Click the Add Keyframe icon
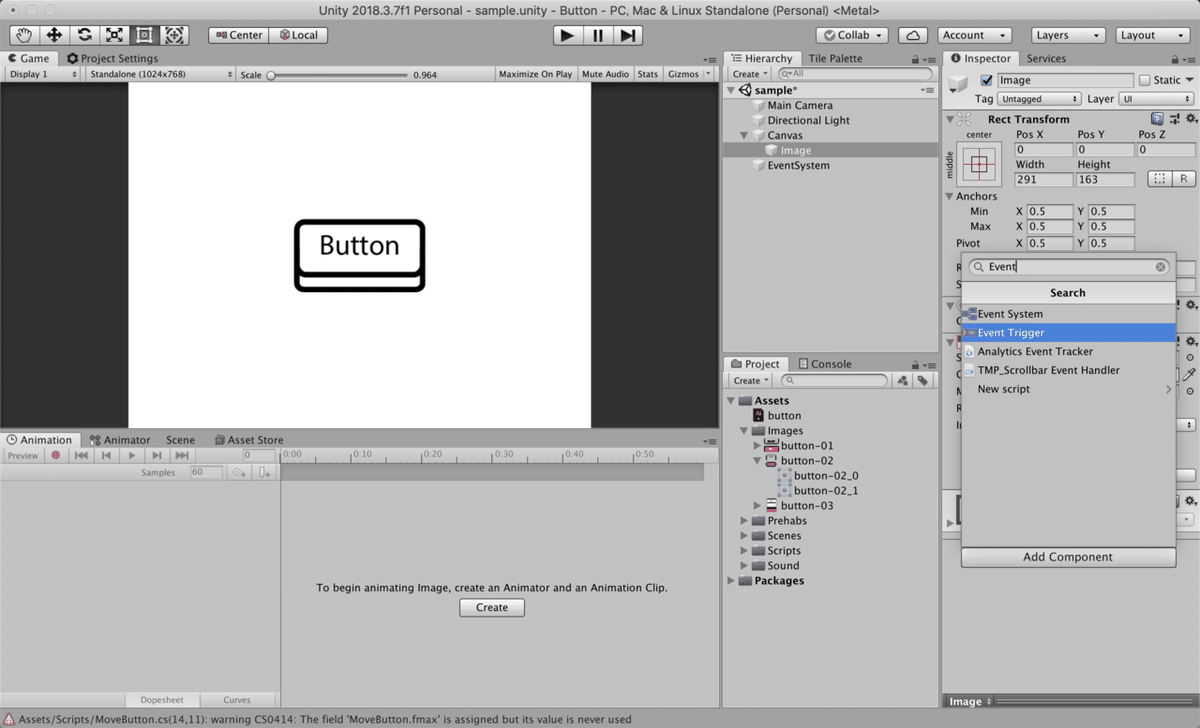This screenshot has width=1200, height=728. [239, 472]
